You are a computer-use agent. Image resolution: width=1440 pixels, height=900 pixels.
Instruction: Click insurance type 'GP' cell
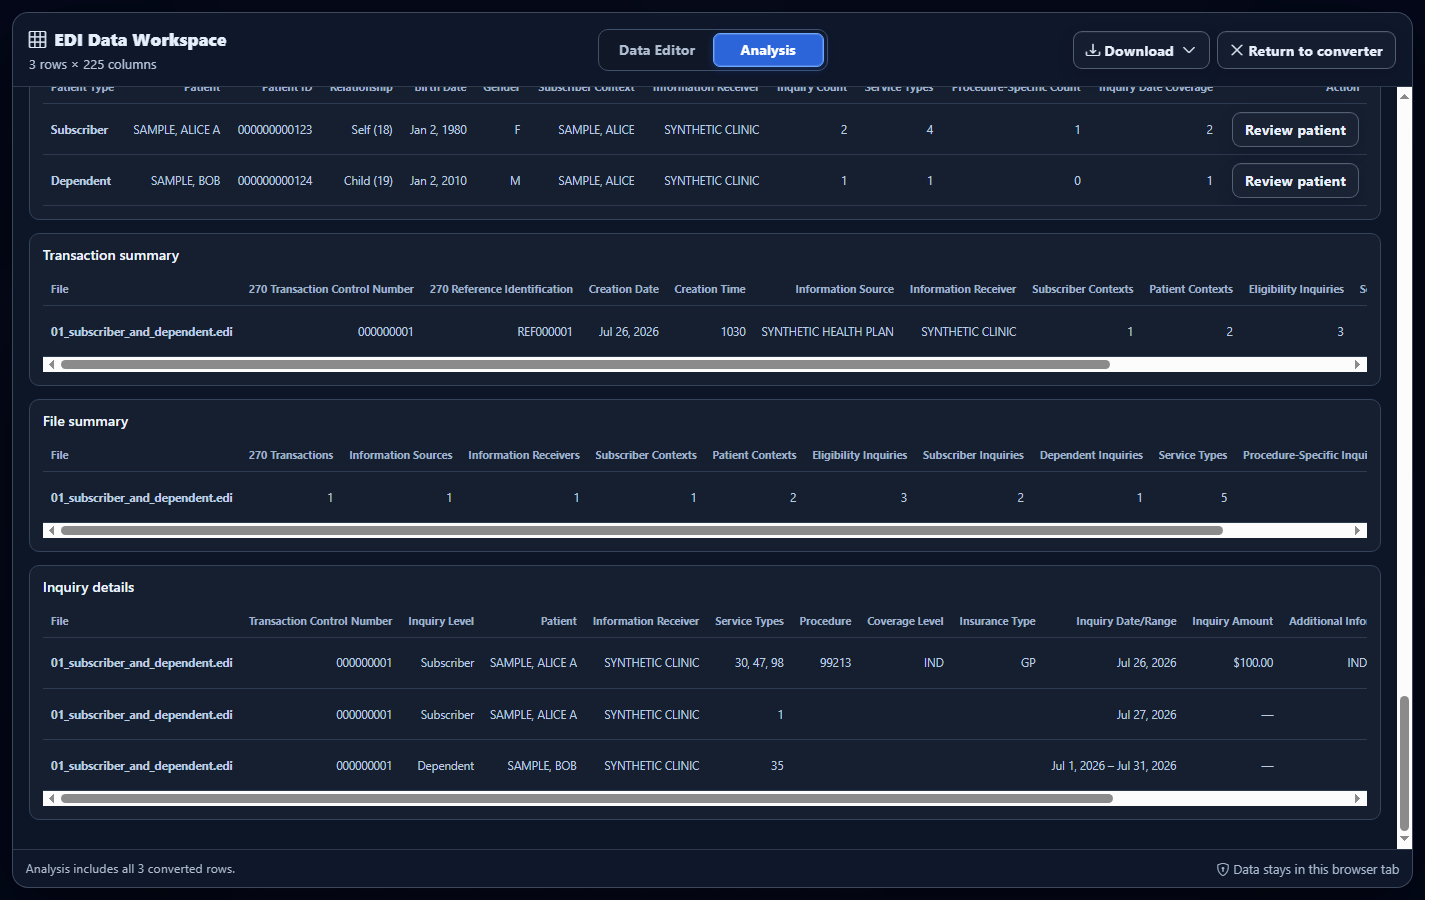coord(1028,663)
